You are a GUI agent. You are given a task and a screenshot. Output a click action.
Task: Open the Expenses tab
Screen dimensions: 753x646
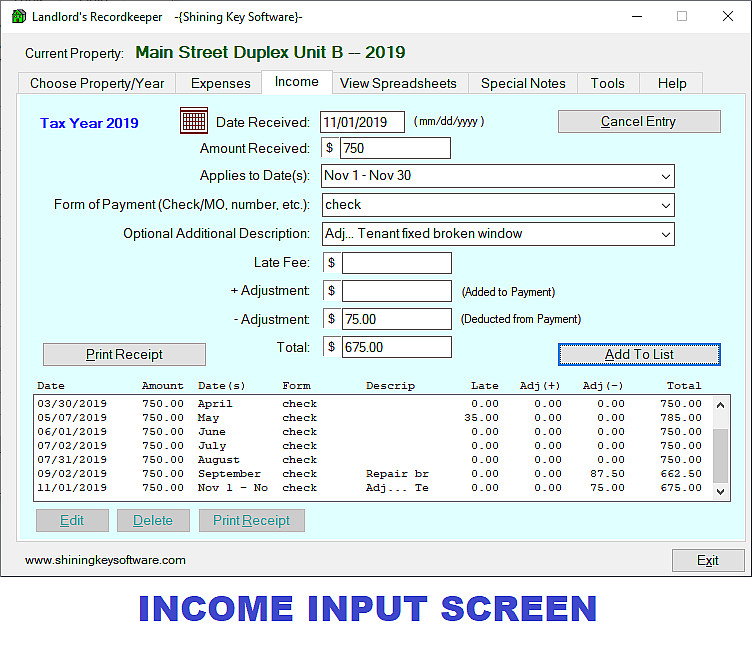220,83
